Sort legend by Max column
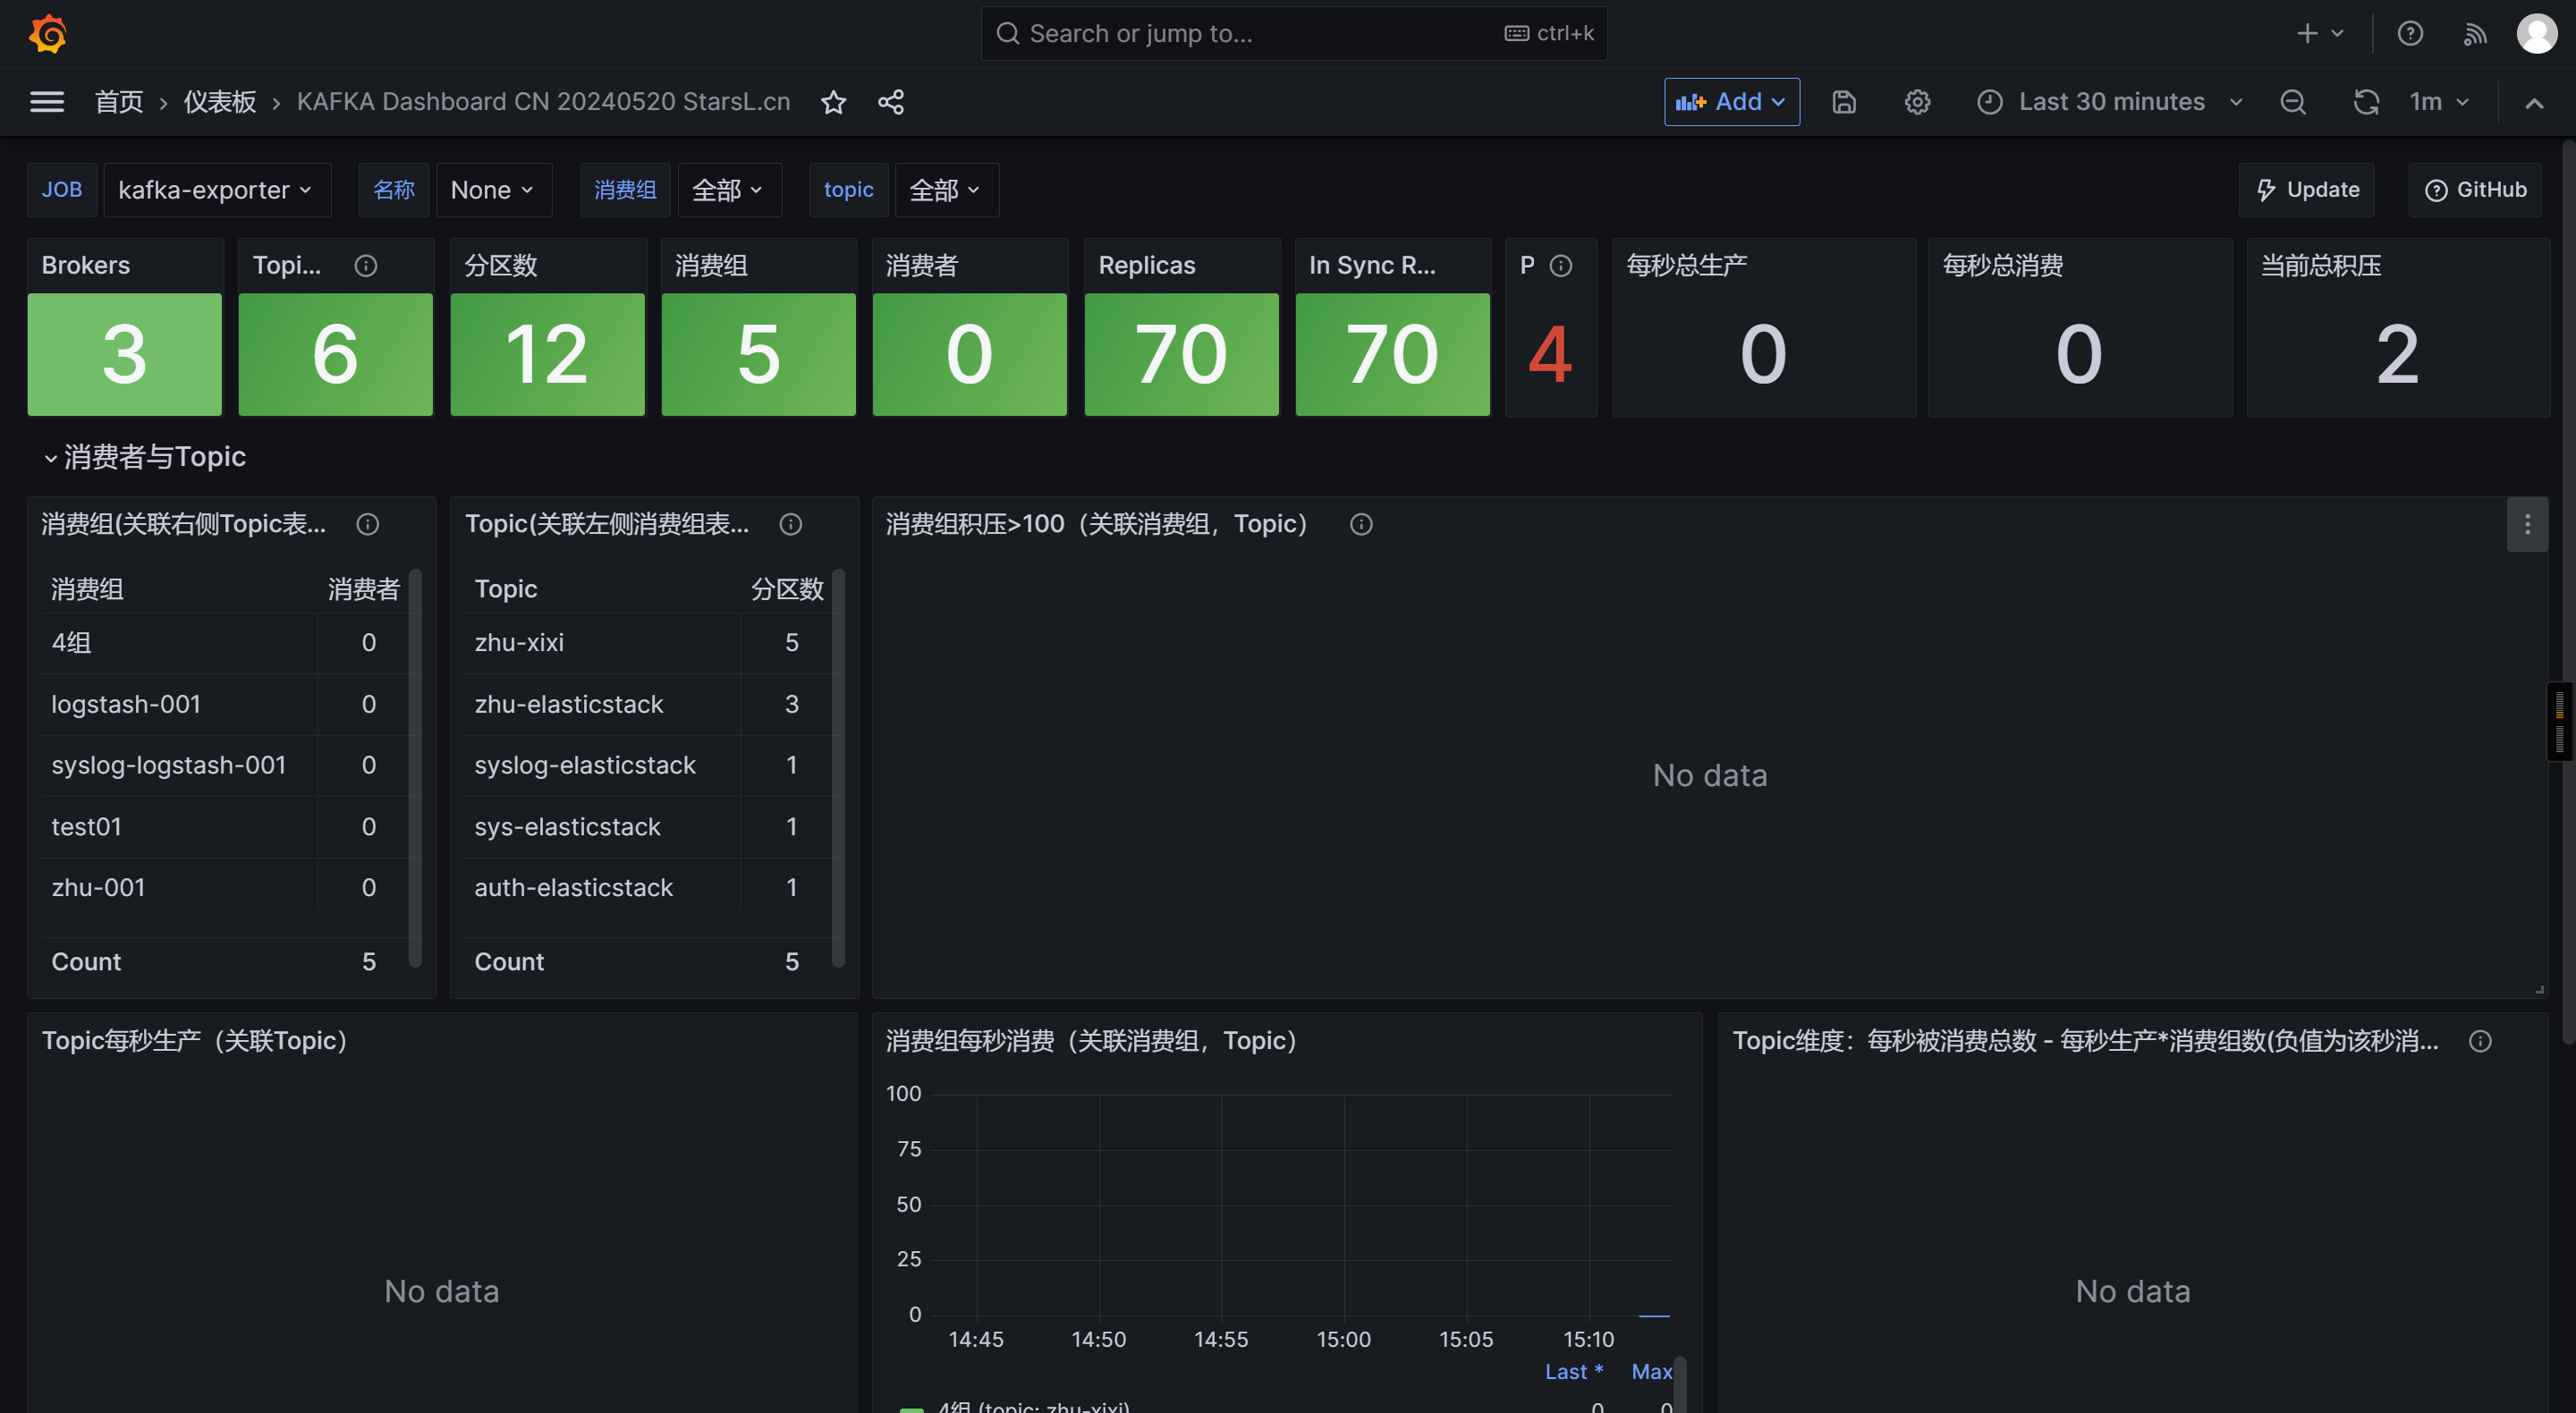 (1651, 1371)
